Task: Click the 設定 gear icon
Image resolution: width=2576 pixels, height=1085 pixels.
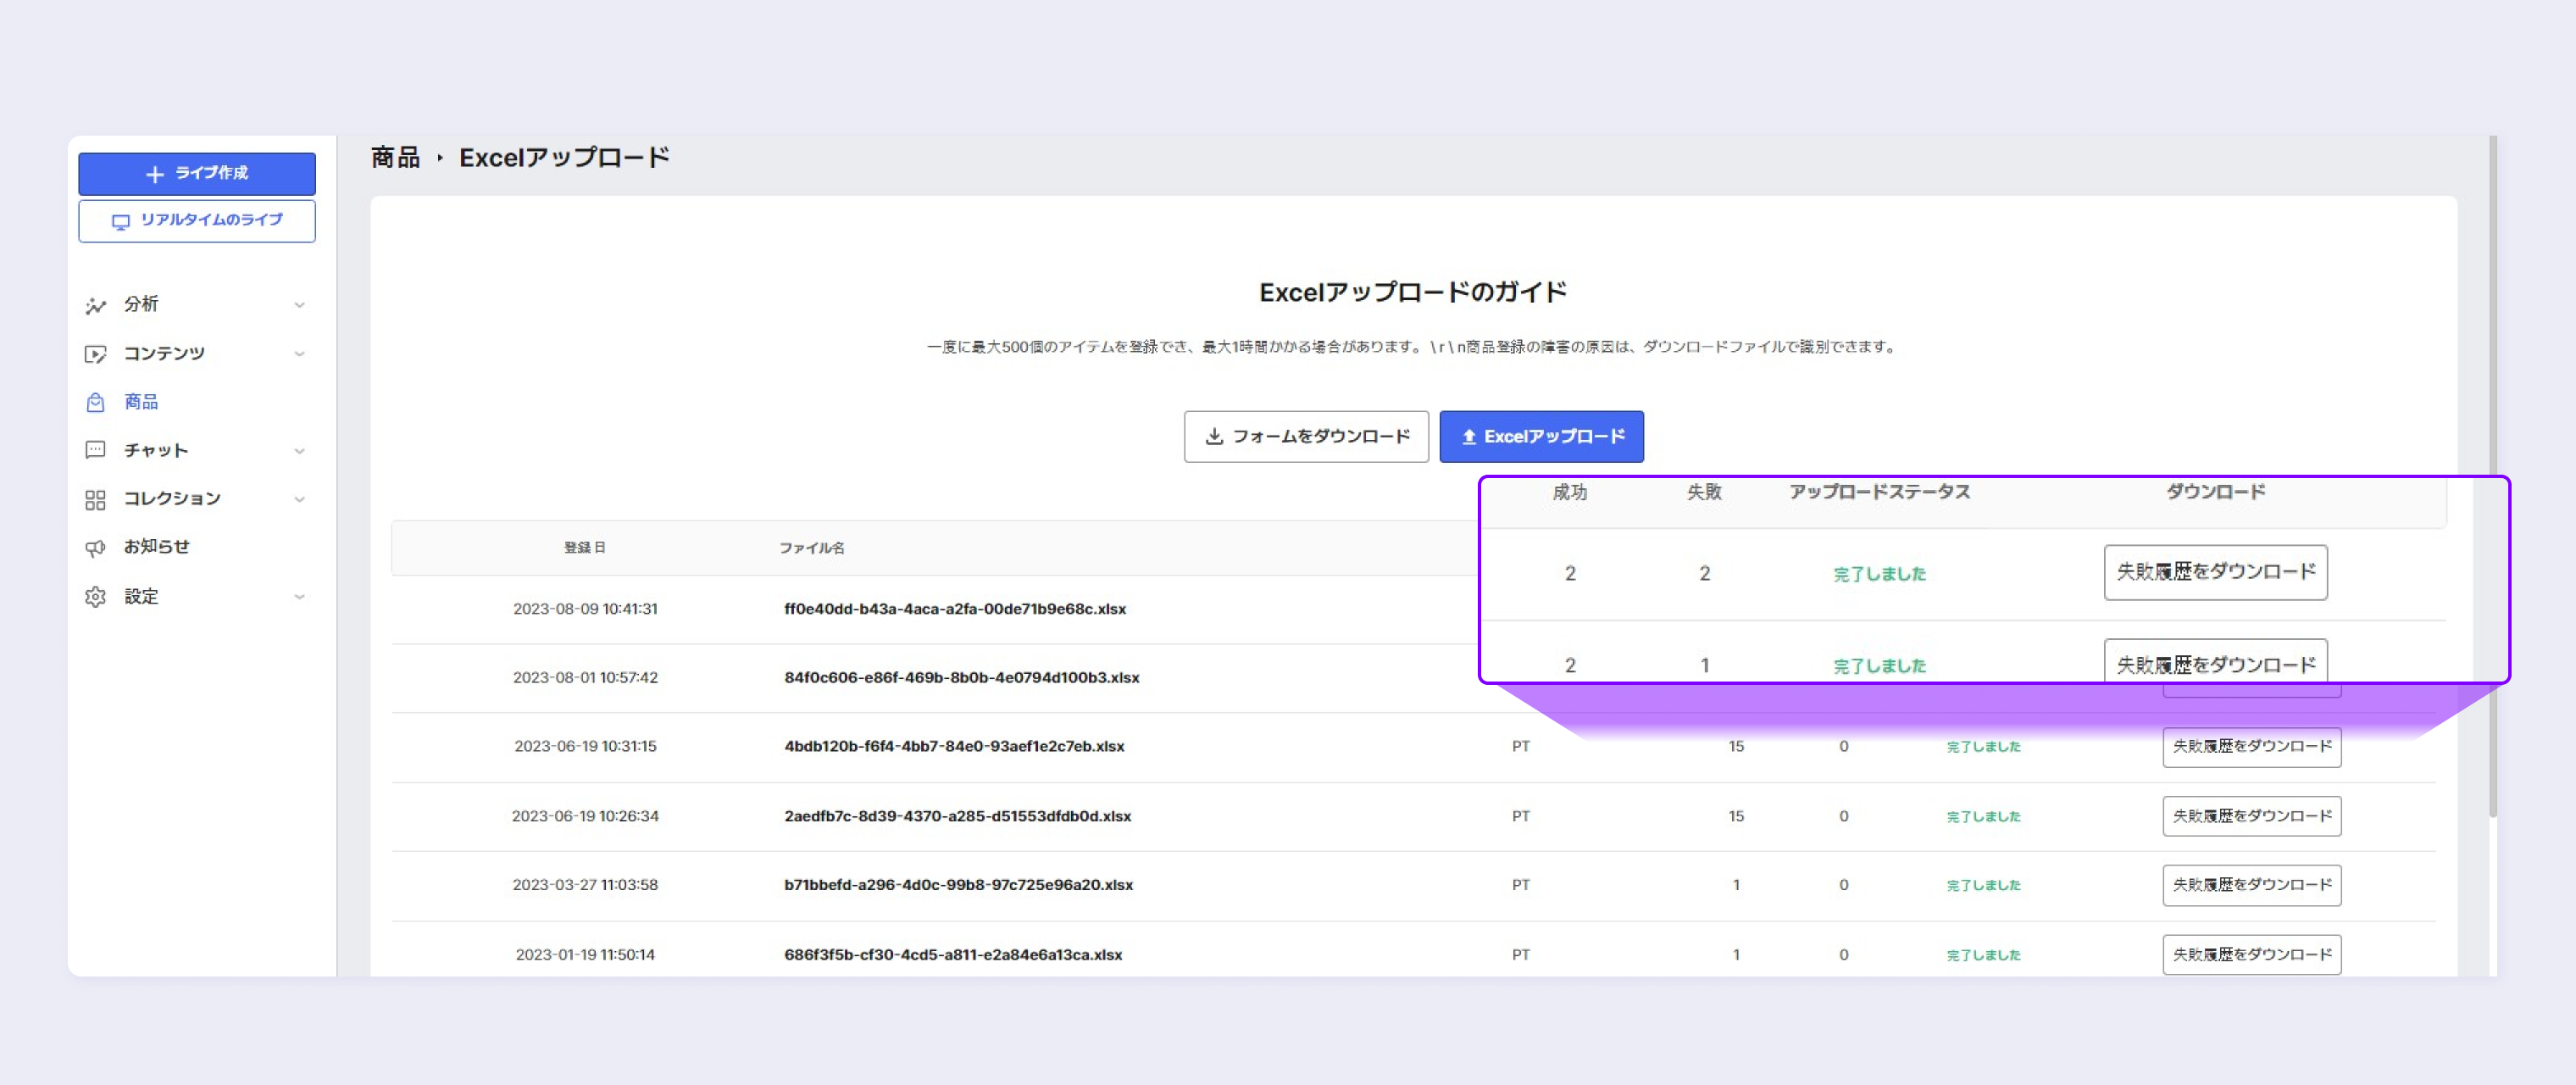Action: (x=96, y=597)
